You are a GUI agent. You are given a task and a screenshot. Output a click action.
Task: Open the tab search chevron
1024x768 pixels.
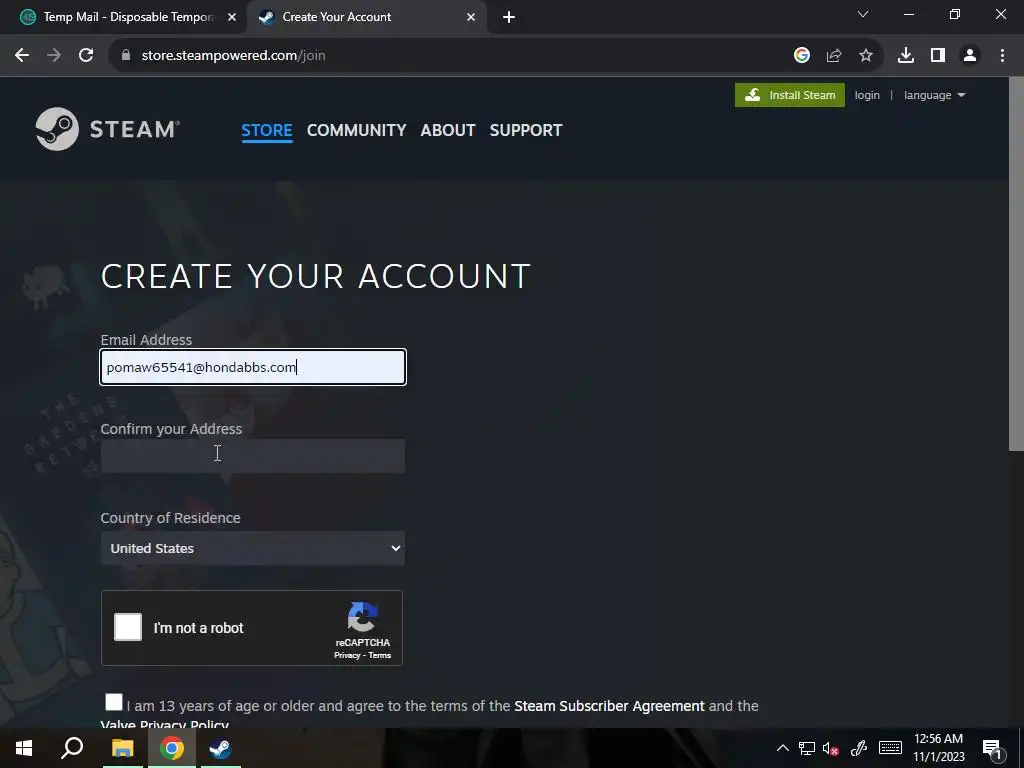863,14
